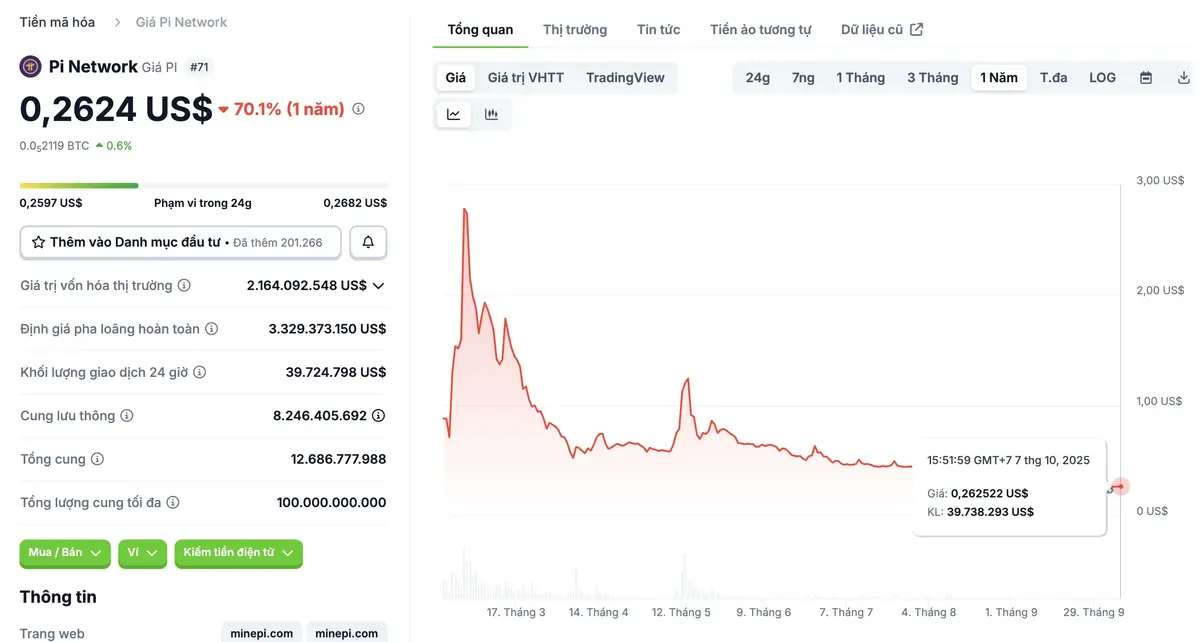The width and height of the screenshot is (1199, 642).
Task: Click the Tiền mã hóa breadcrumb link
Action: click(56, 21)
